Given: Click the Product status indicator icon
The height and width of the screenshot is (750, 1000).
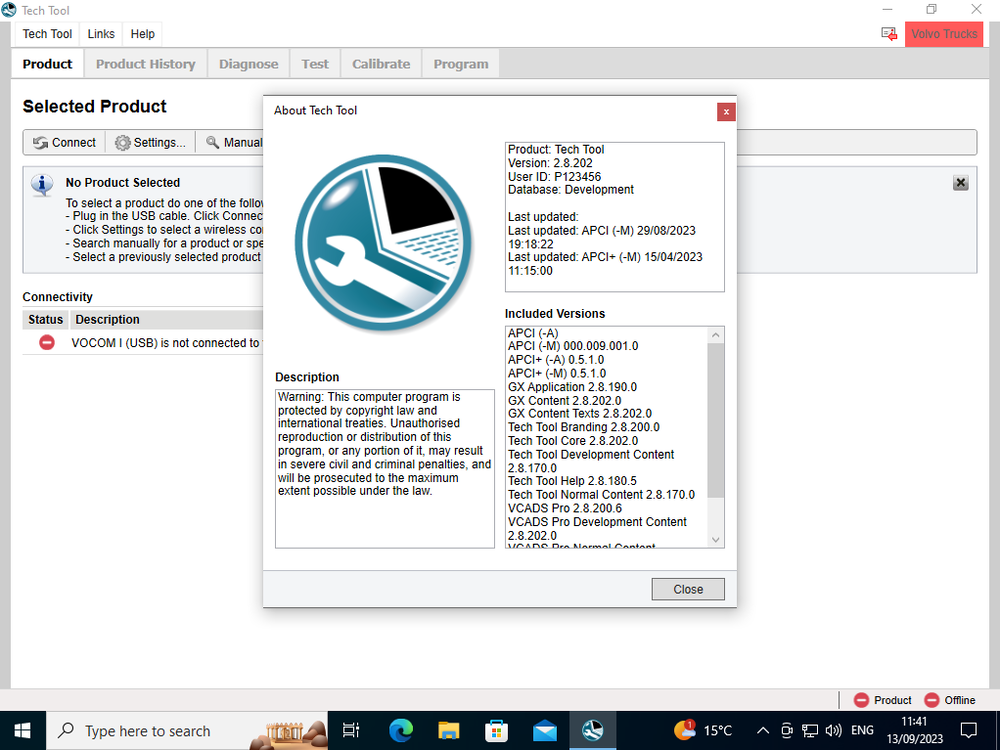Looking at the screenshot, I should point(861,700).
